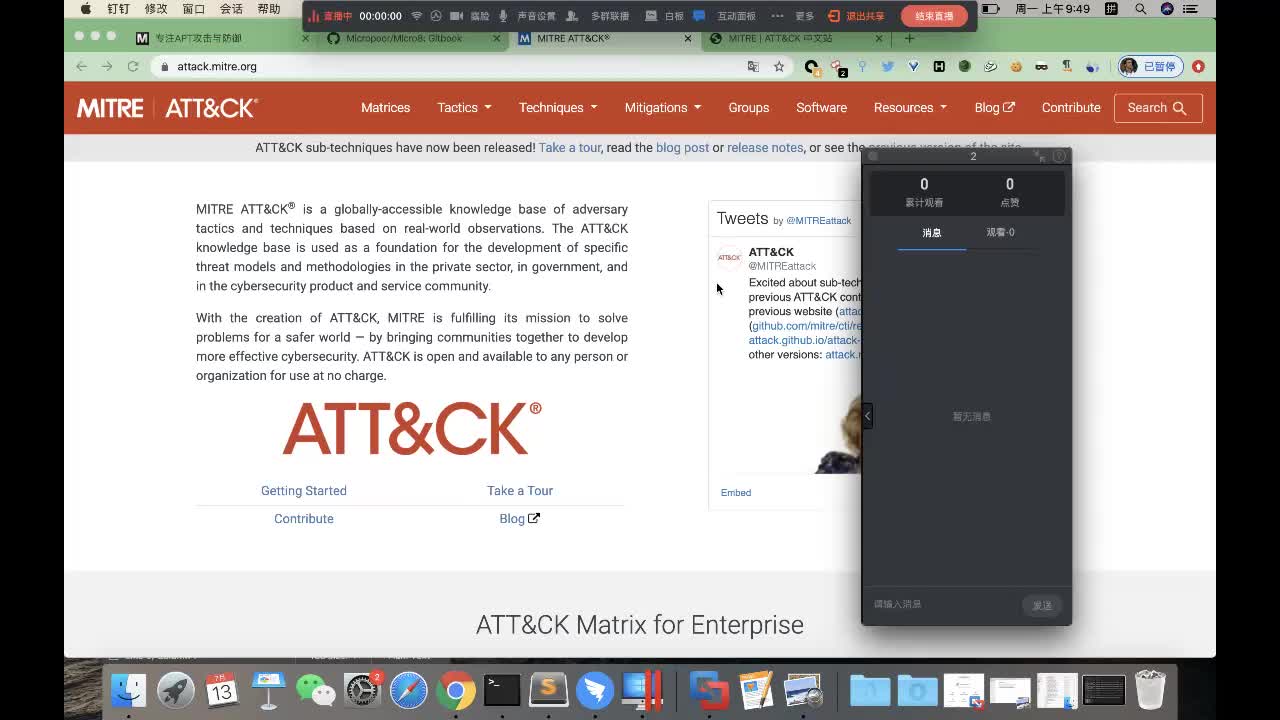
Task: Open DingTalk blue wing icon in dock
Action: tap(595, 690)
